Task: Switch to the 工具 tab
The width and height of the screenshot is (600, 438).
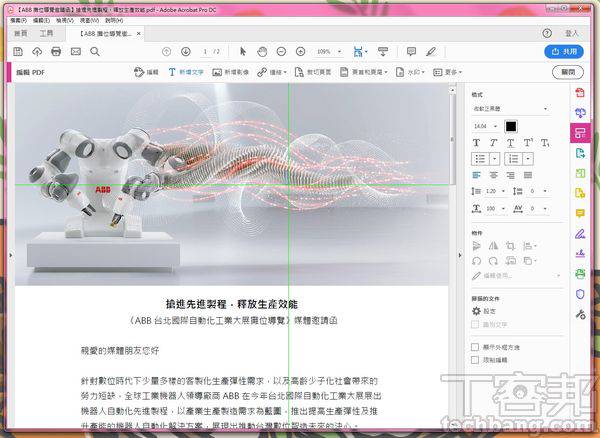Action: (46, 33)
